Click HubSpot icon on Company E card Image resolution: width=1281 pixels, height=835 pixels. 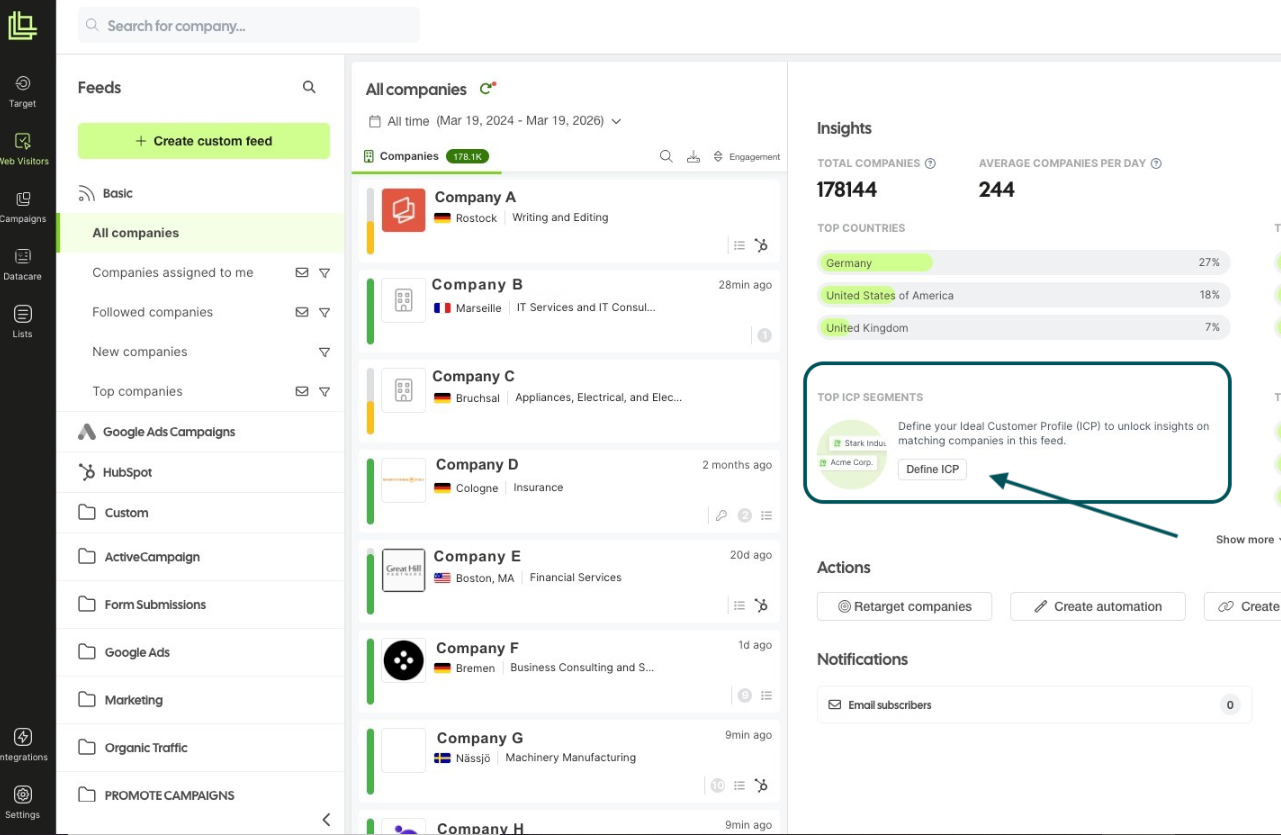(x=761, y=605)
